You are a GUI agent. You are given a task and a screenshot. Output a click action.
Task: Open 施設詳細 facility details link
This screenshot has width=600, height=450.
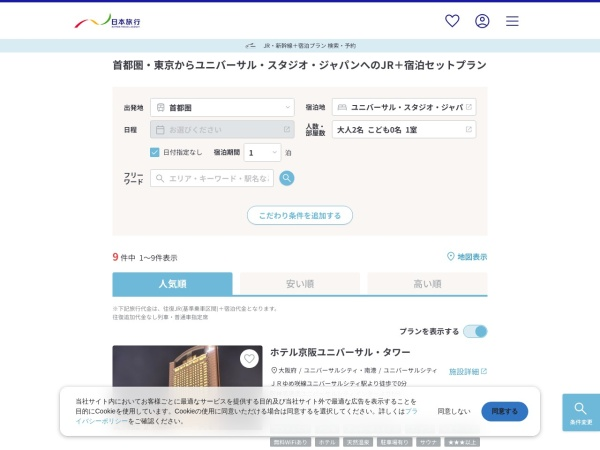tap(468, 372)
